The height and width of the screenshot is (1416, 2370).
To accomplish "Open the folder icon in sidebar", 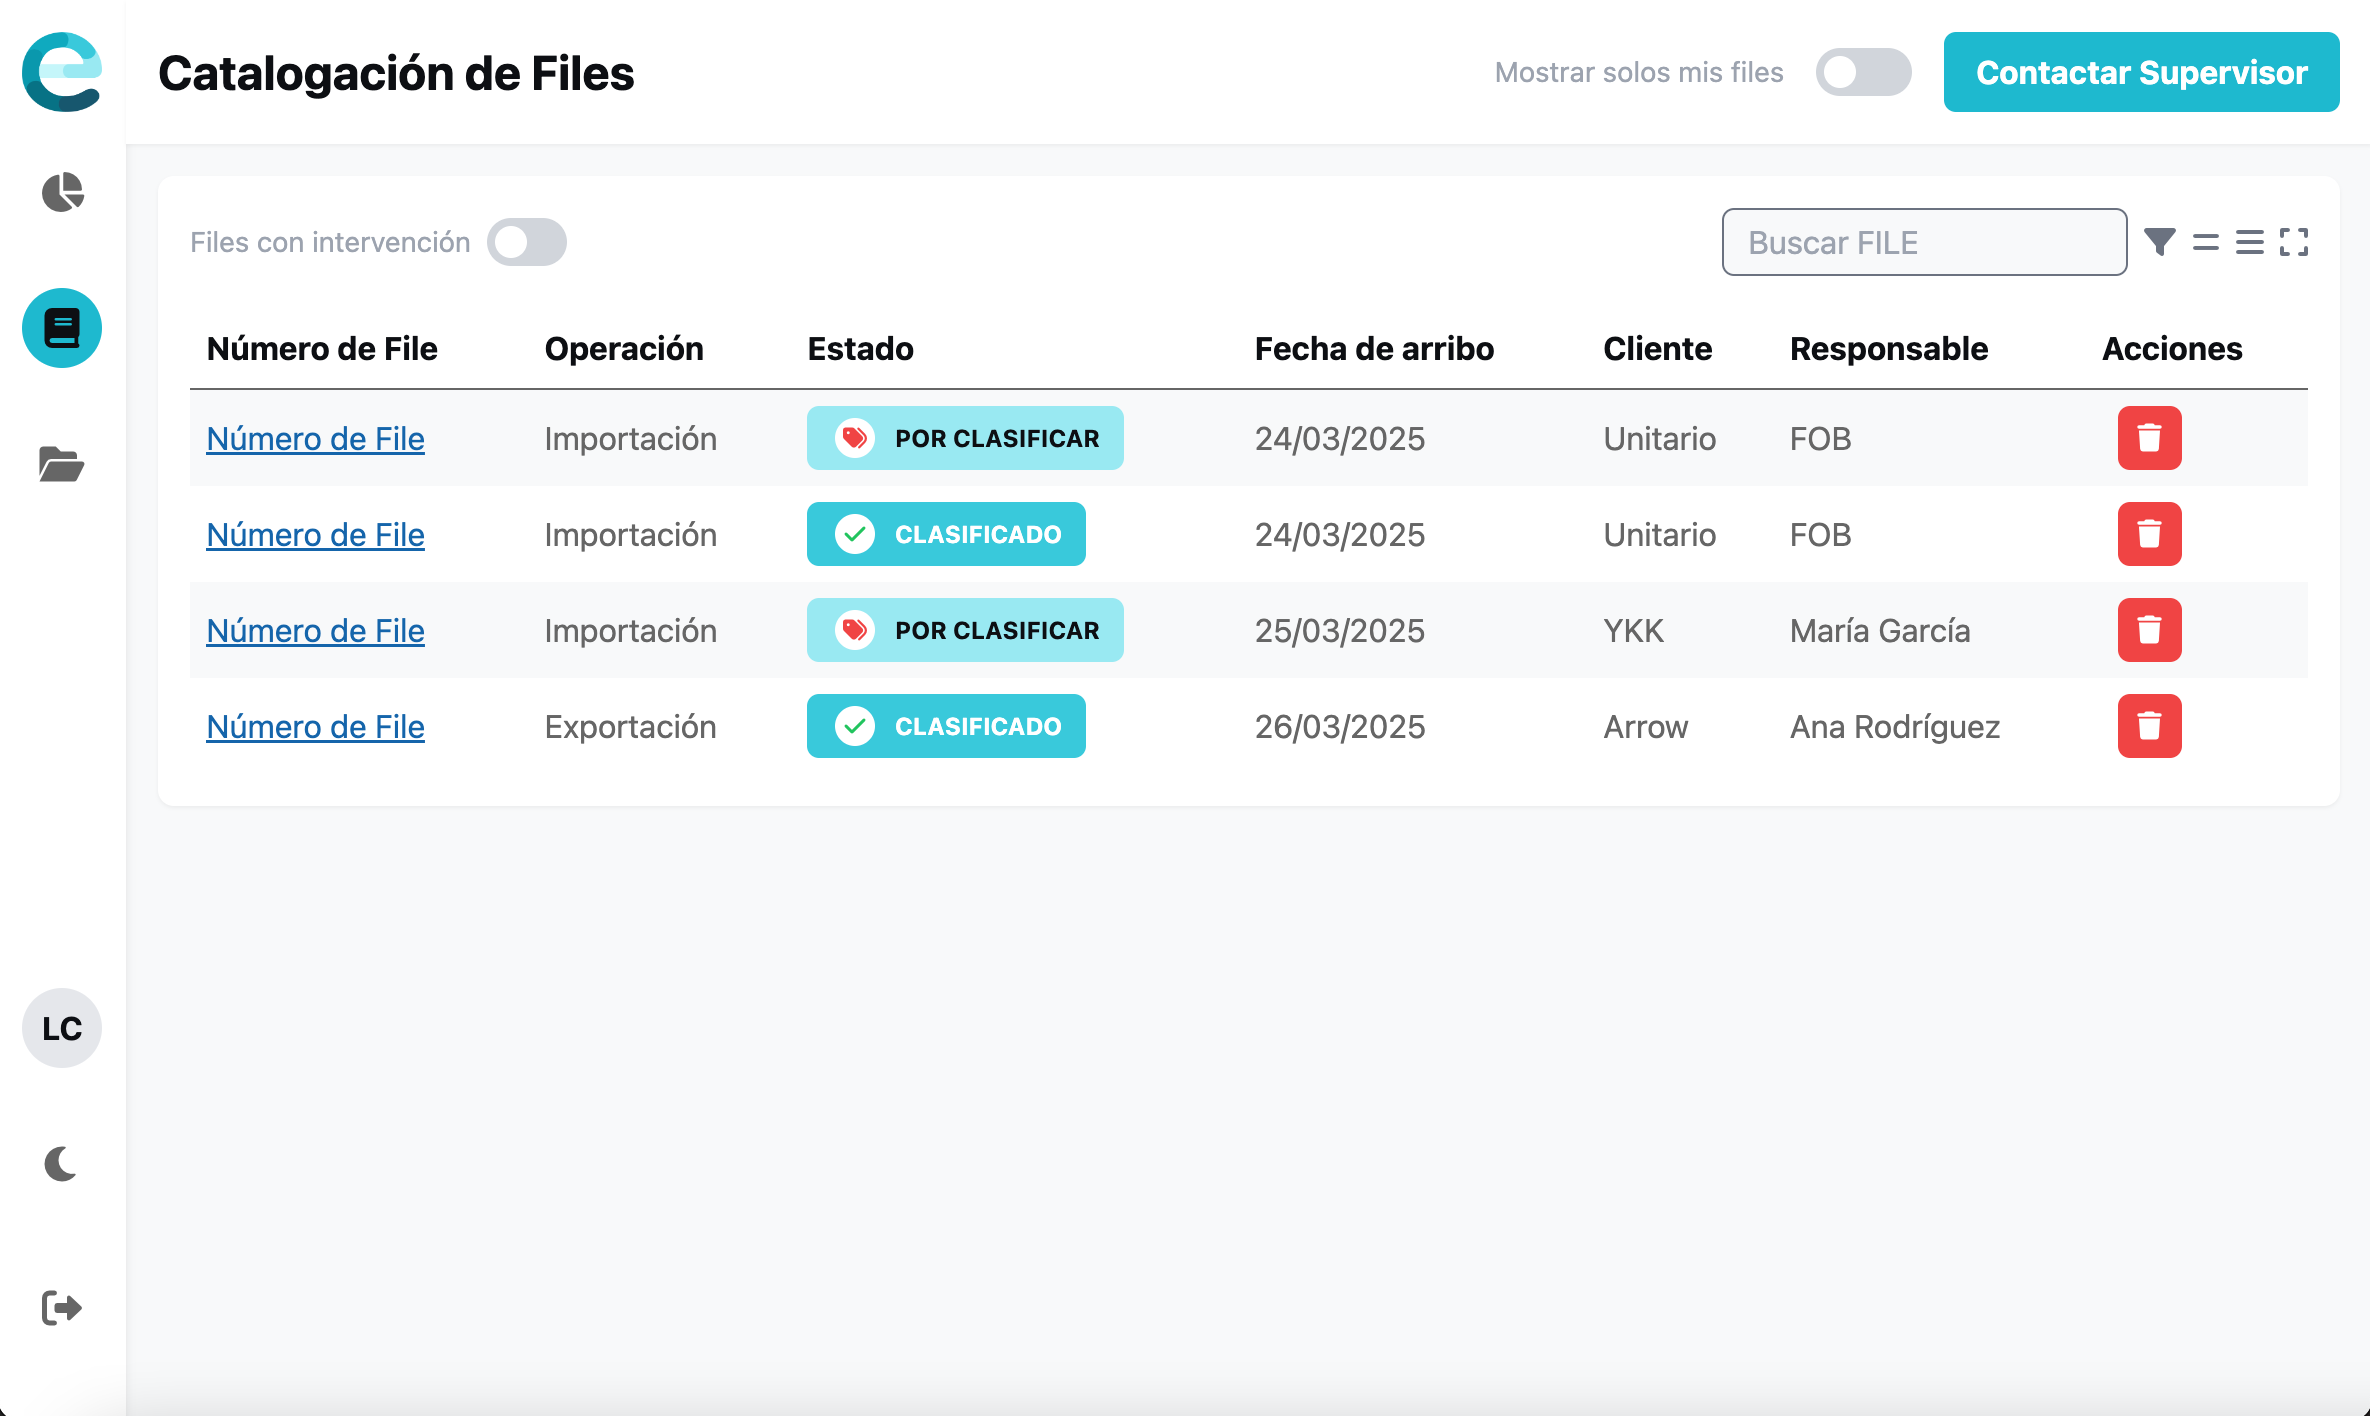I will (x=62, y=464).
